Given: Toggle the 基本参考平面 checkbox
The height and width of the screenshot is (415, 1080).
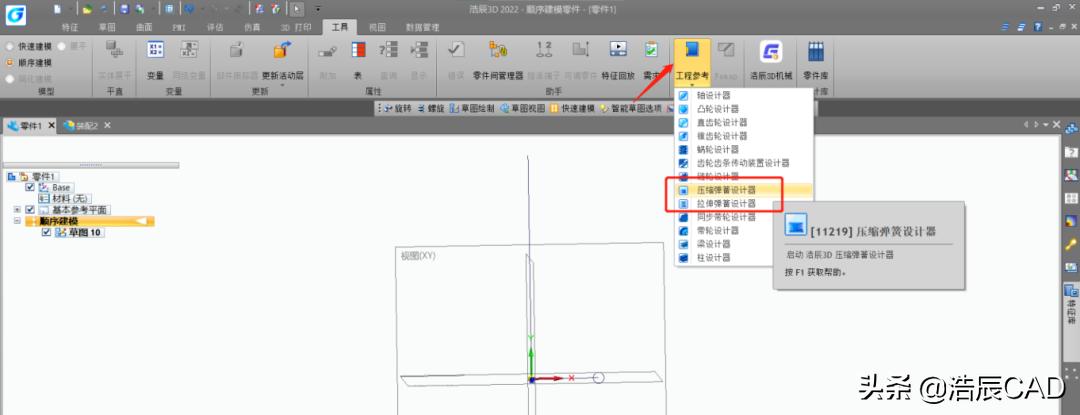Looking at the screenshot, I should click(30, 209).
